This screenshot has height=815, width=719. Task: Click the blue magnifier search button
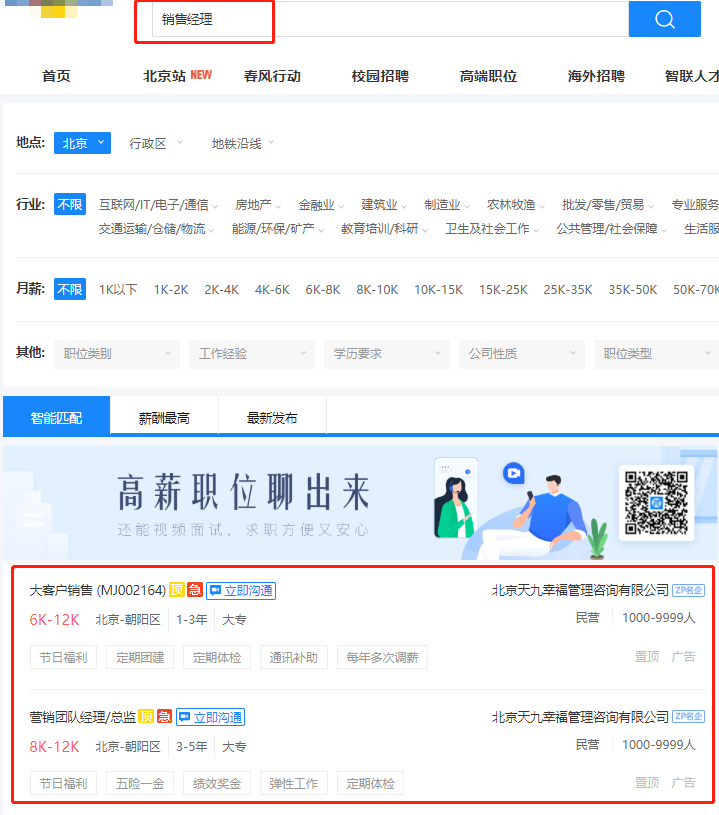click(x=664, y=19)
